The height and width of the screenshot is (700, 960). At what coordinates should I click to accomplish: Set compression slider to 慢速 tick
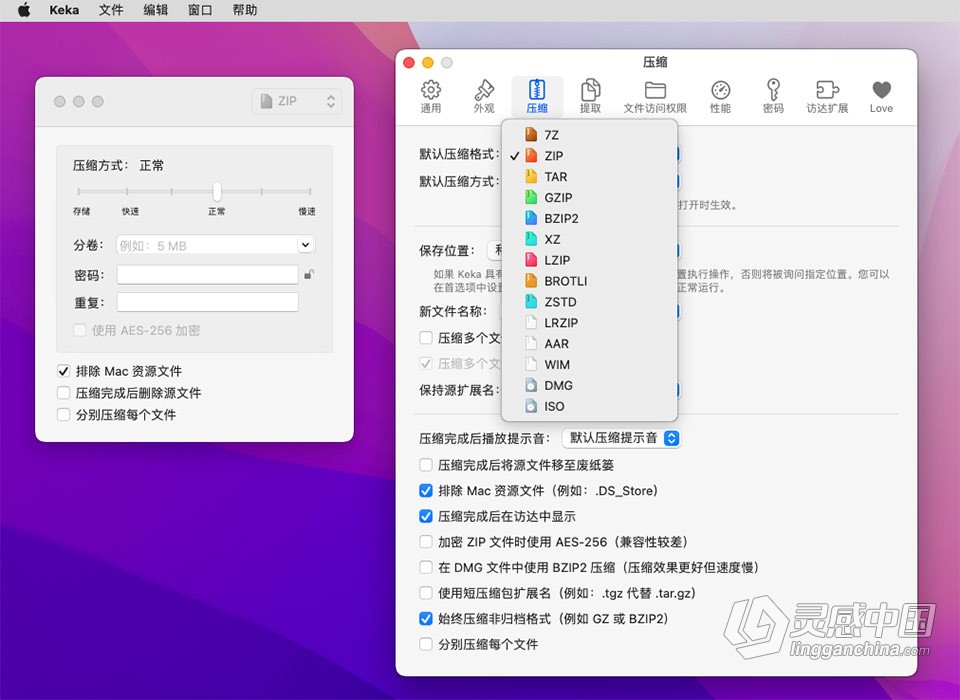[x=310, y=192]
